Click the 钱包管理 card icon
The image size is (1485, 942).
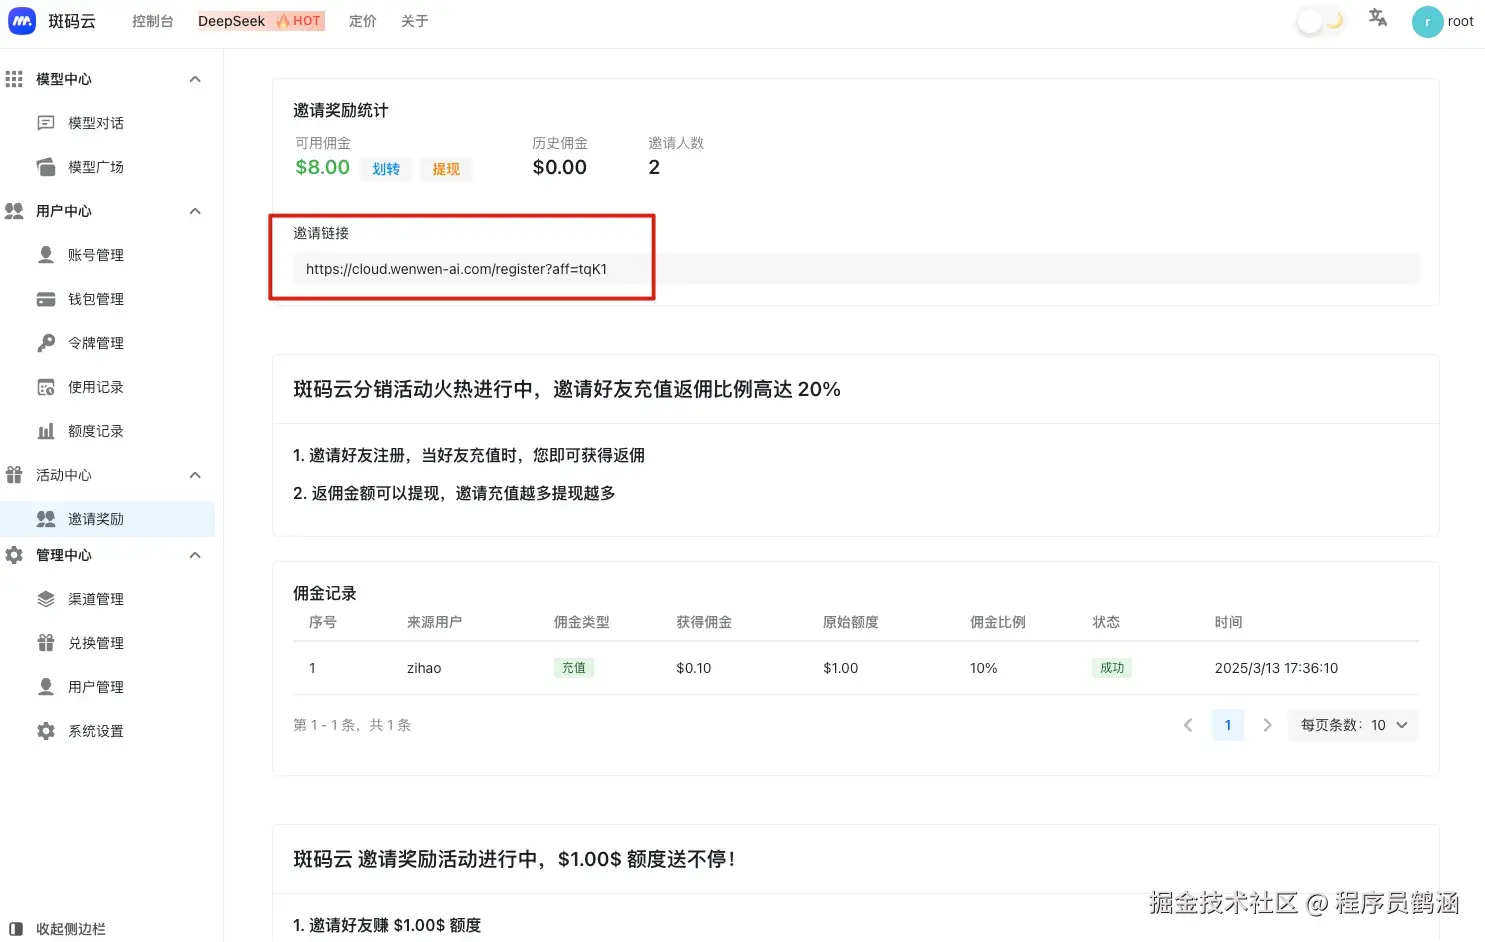[x=46, y=299]
